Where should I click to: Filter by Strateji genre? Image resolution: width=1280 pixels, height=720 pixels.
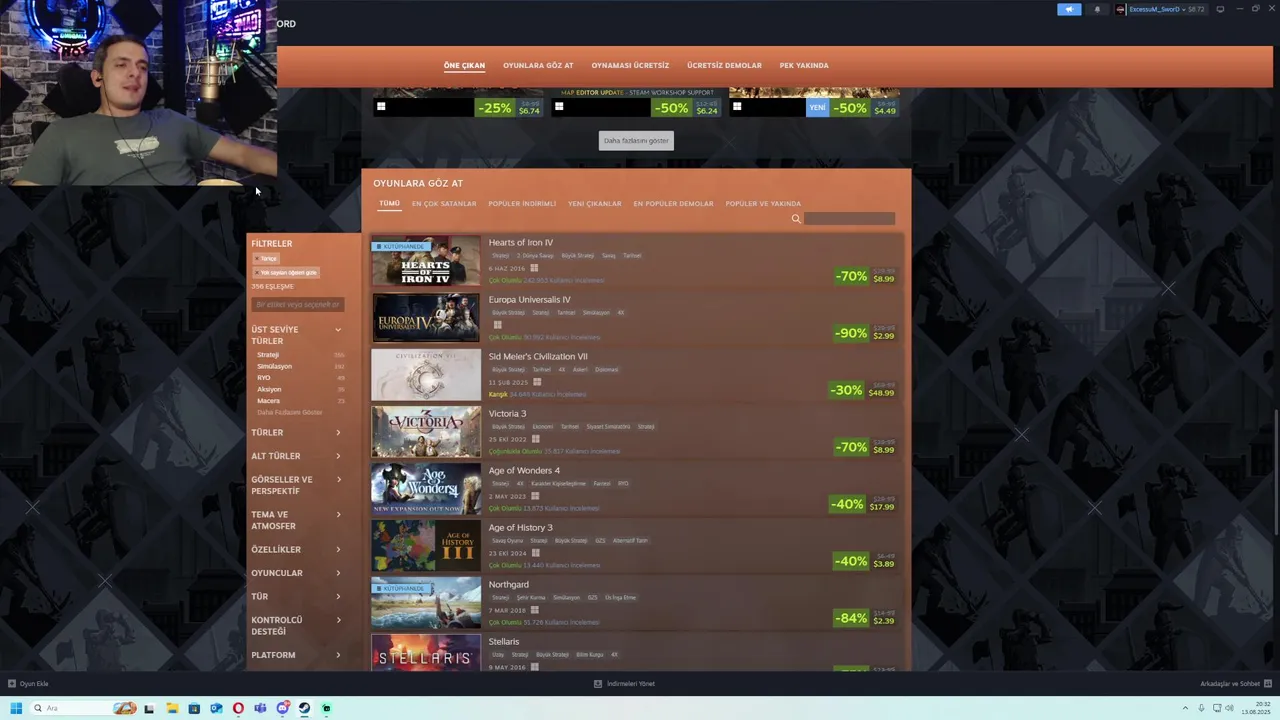tap(268, 354)
